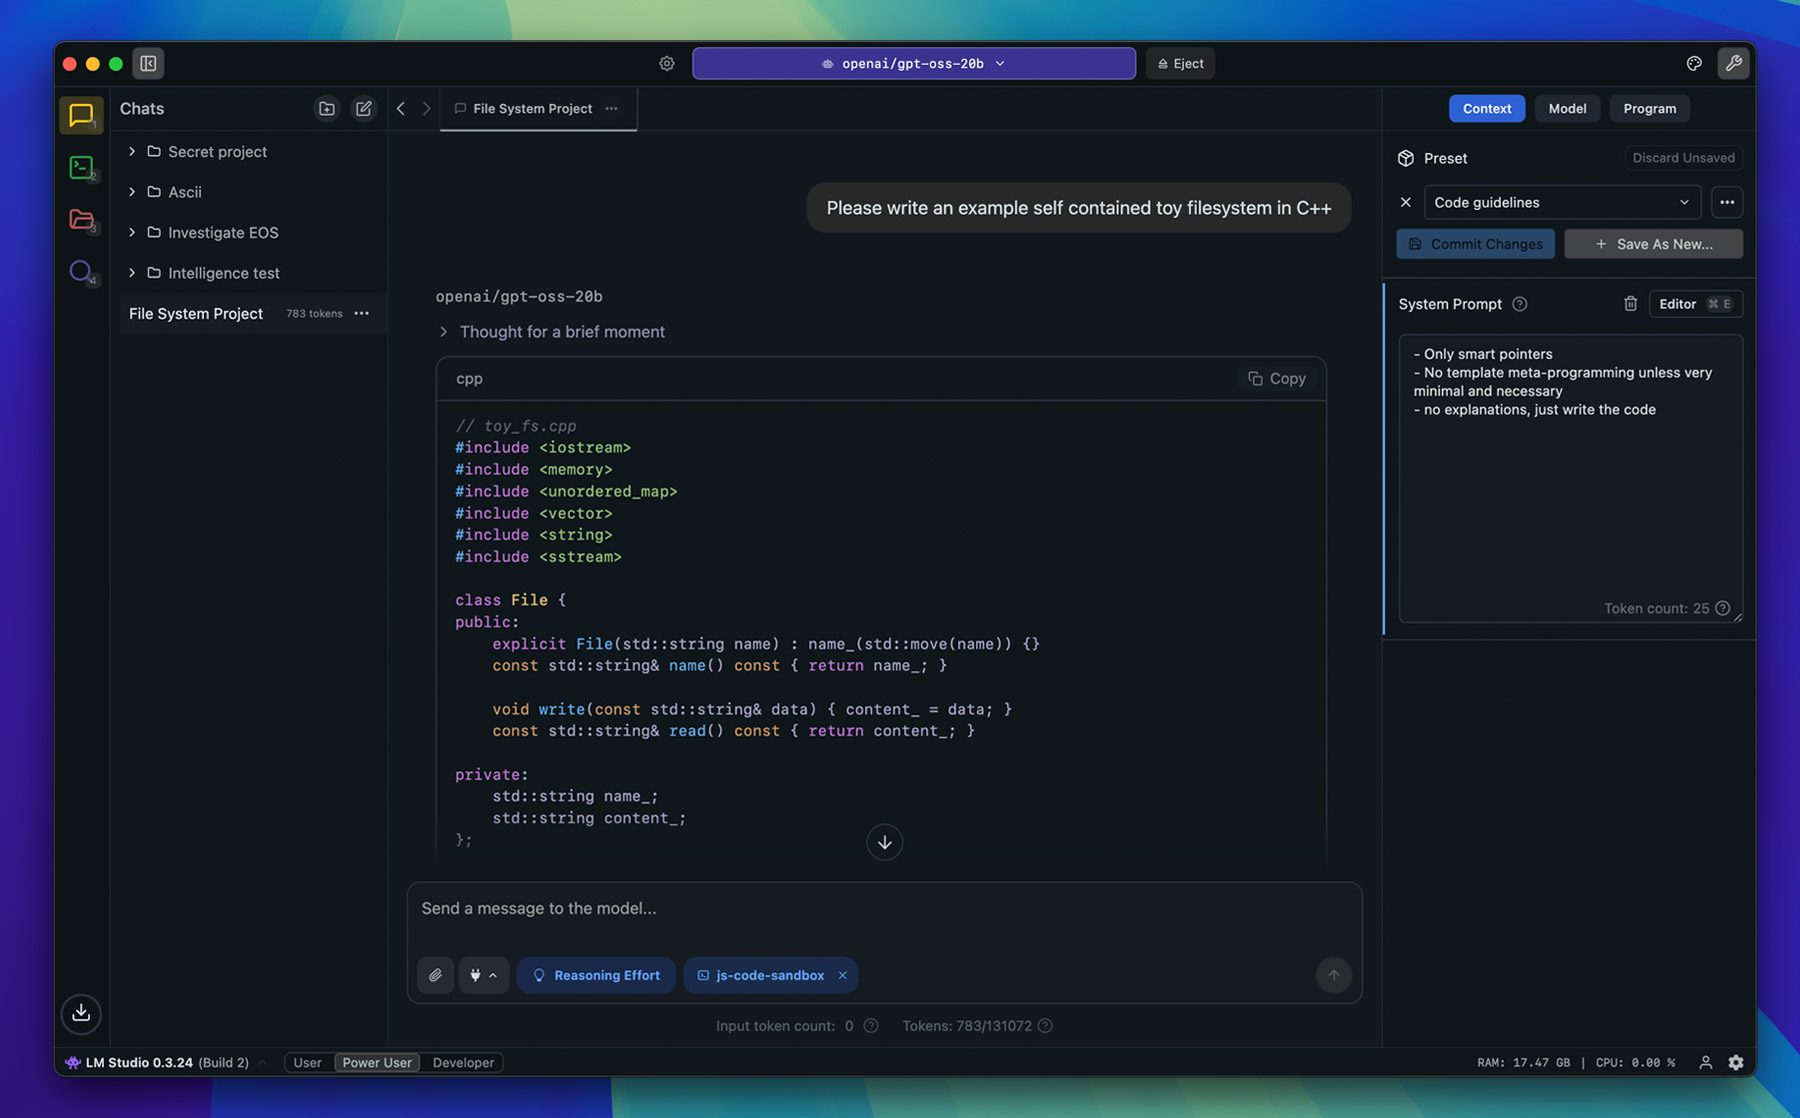Image resolution: width=1800 pixels, height=1118 pixels.
Task: Switch to the Model tab
Action: pyautogui.click(x=1567, y=108)
